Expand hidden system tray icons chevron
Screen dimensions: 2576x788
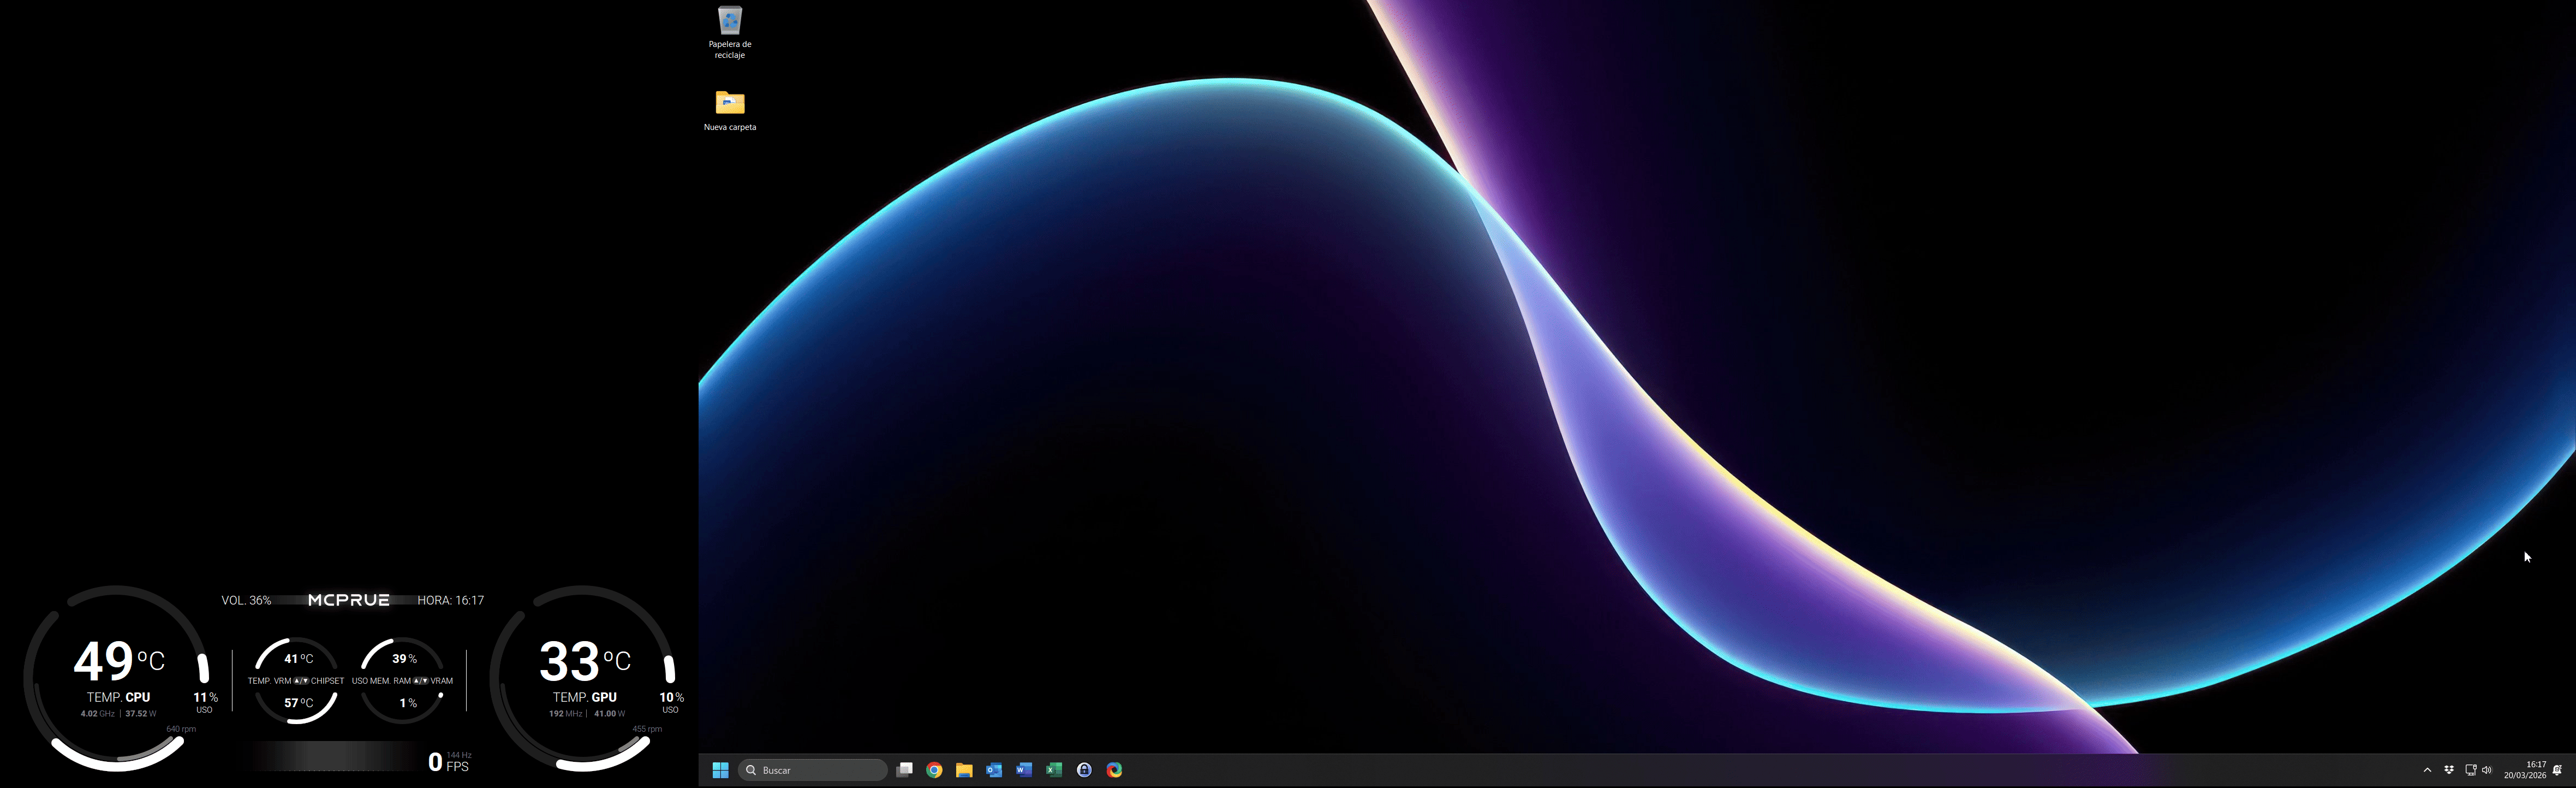(2427, 770)
